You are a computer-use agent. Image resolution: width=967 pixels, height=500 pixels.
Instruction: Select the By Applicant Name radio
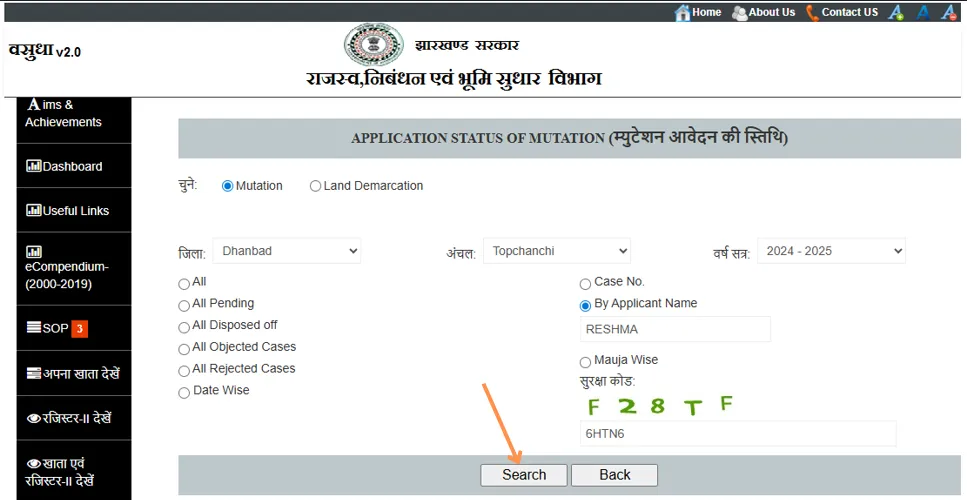click(585, 306)
